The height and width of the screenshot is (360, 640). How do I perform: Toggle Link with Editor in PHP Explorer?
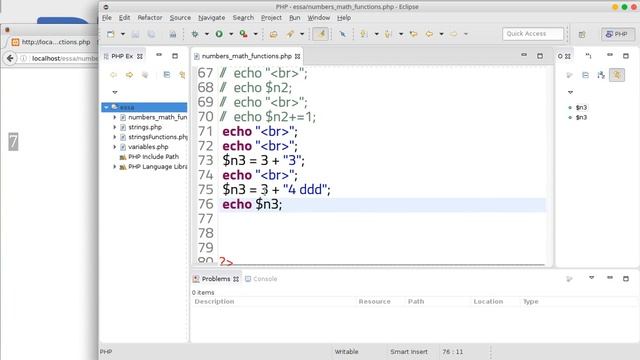182,75
